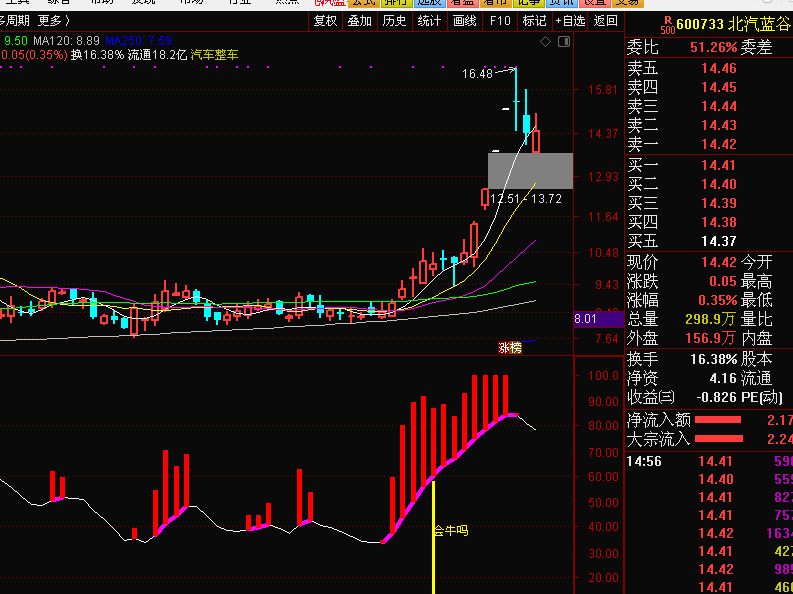Open the F10 company information

[500, 21]
